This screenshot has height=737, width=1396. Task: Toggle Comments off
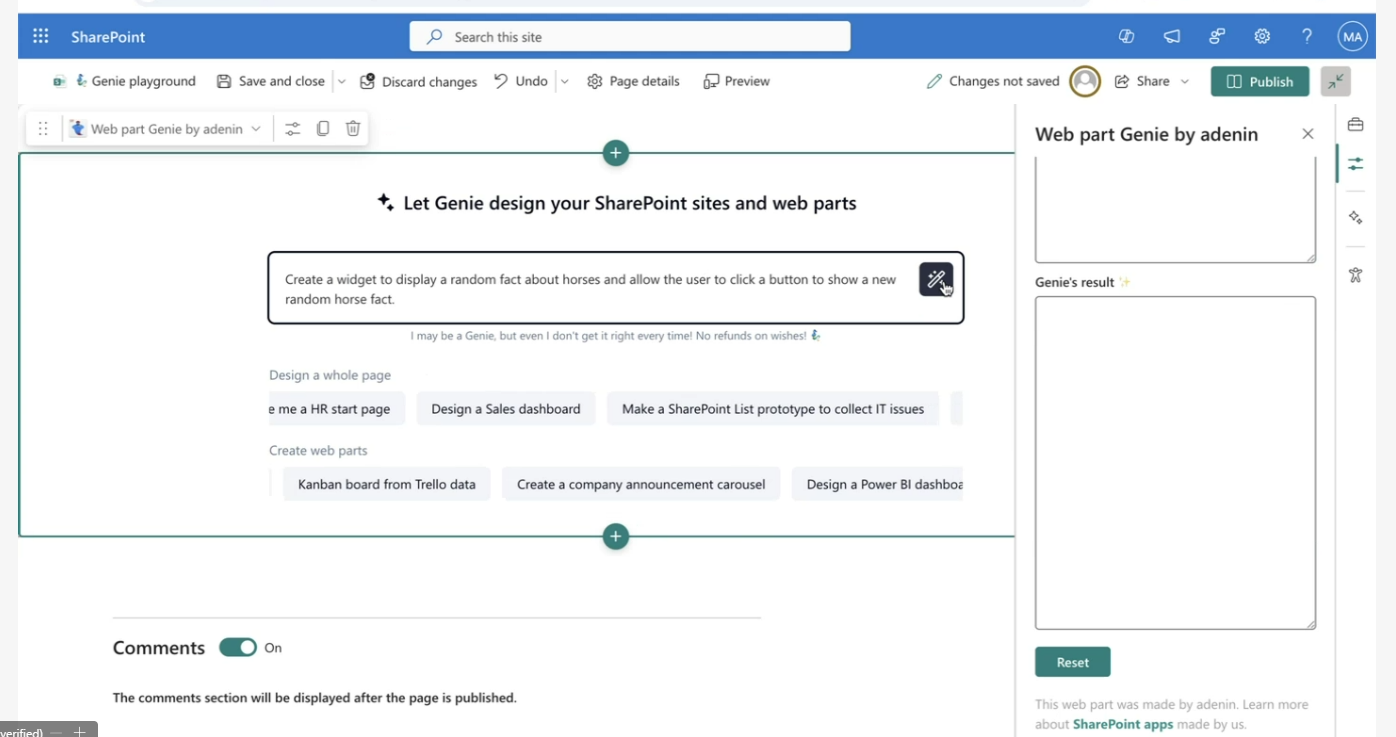pyautogui.click(x=238, y=648)
